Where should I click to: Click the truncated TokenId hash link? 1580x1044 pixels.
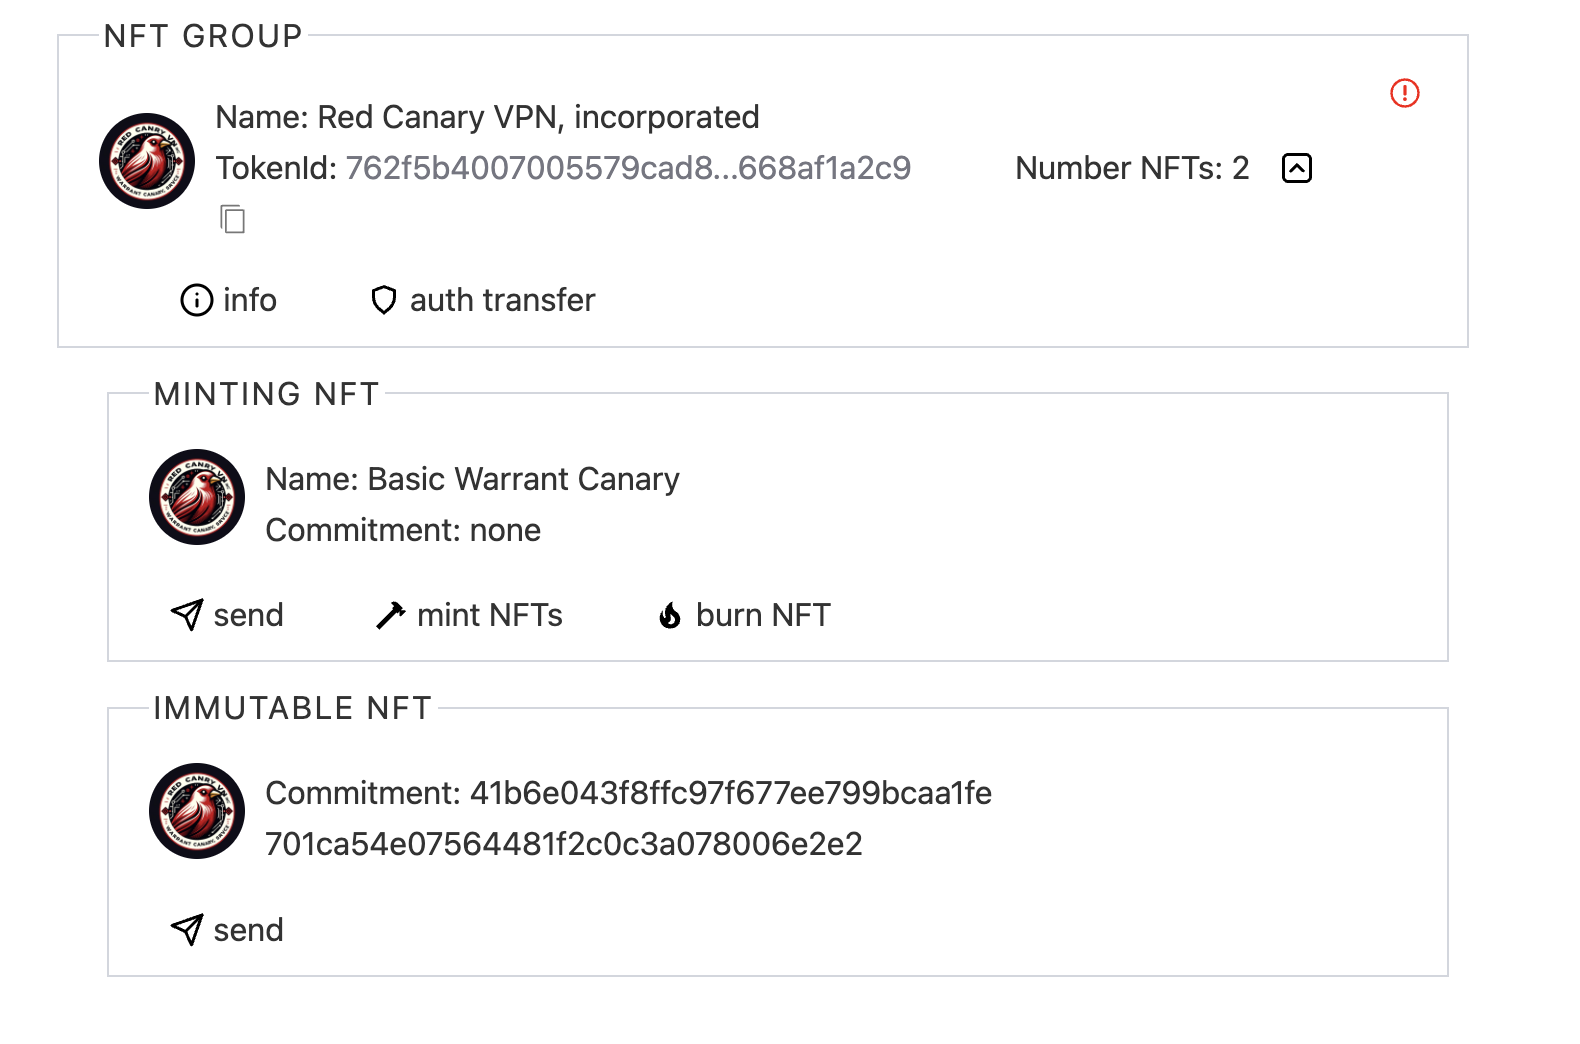[x=628, y=168]
